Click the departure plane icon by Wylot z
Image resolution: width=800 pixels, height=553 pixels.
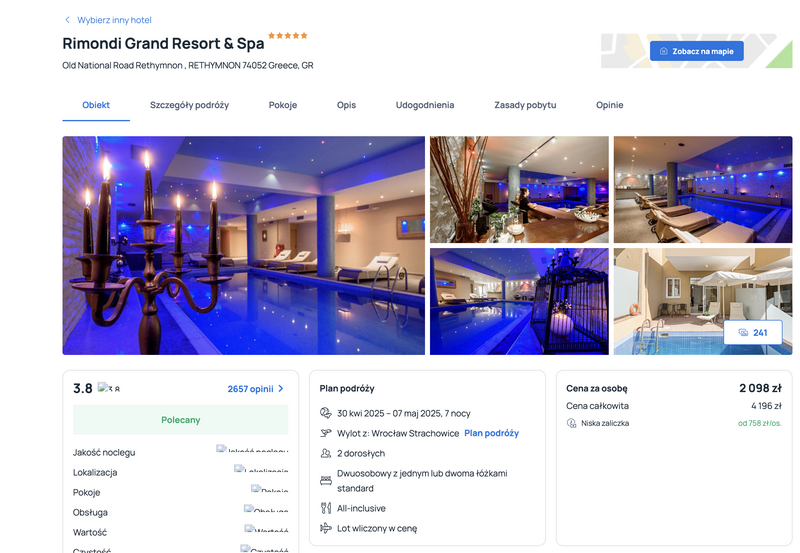point(326,433)
